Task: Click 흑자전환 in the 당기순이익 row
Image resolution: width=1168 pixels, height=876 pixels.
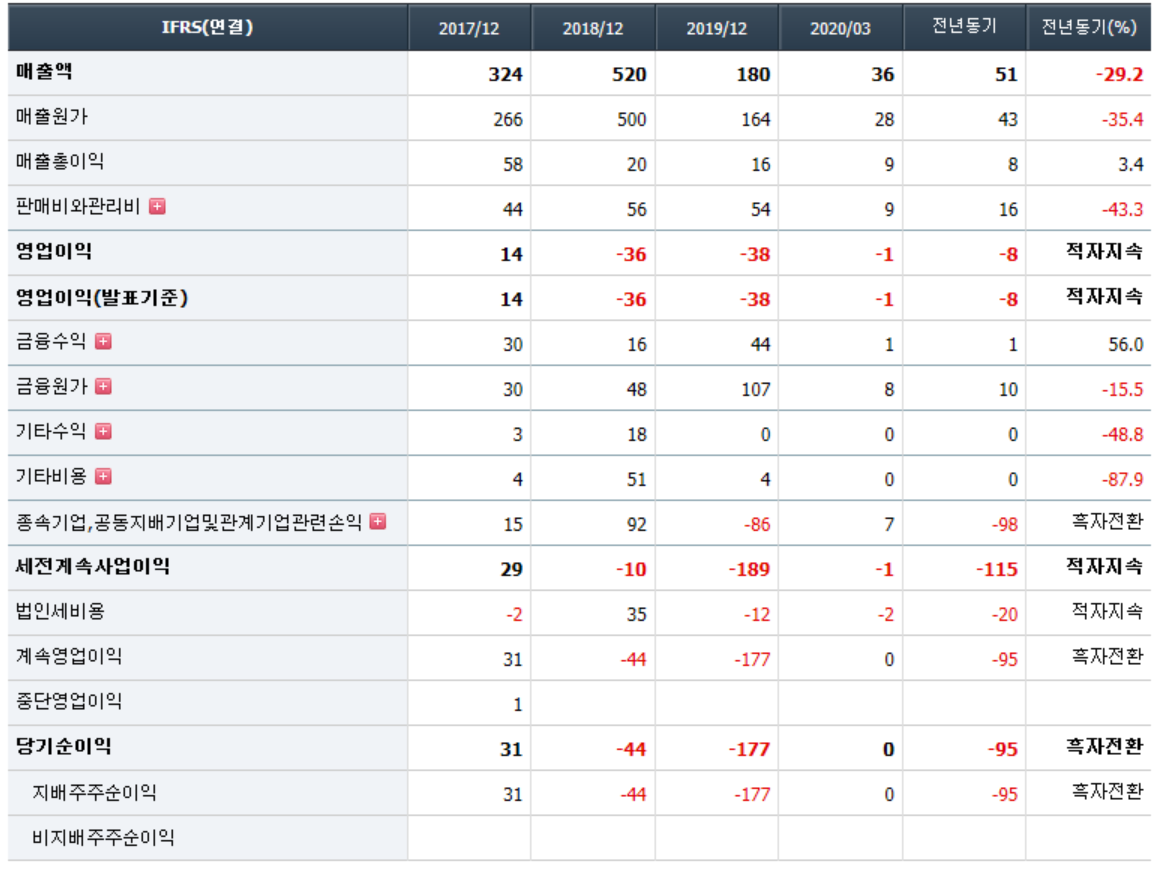Action: pyautogui.click(x=1105, y=746)
